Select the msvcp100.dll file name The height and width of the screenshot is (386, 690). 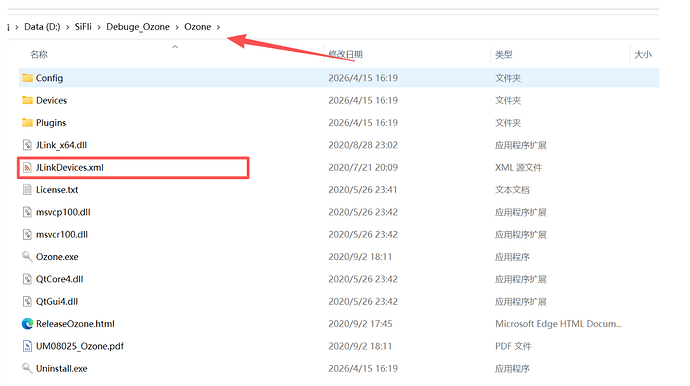63,212
